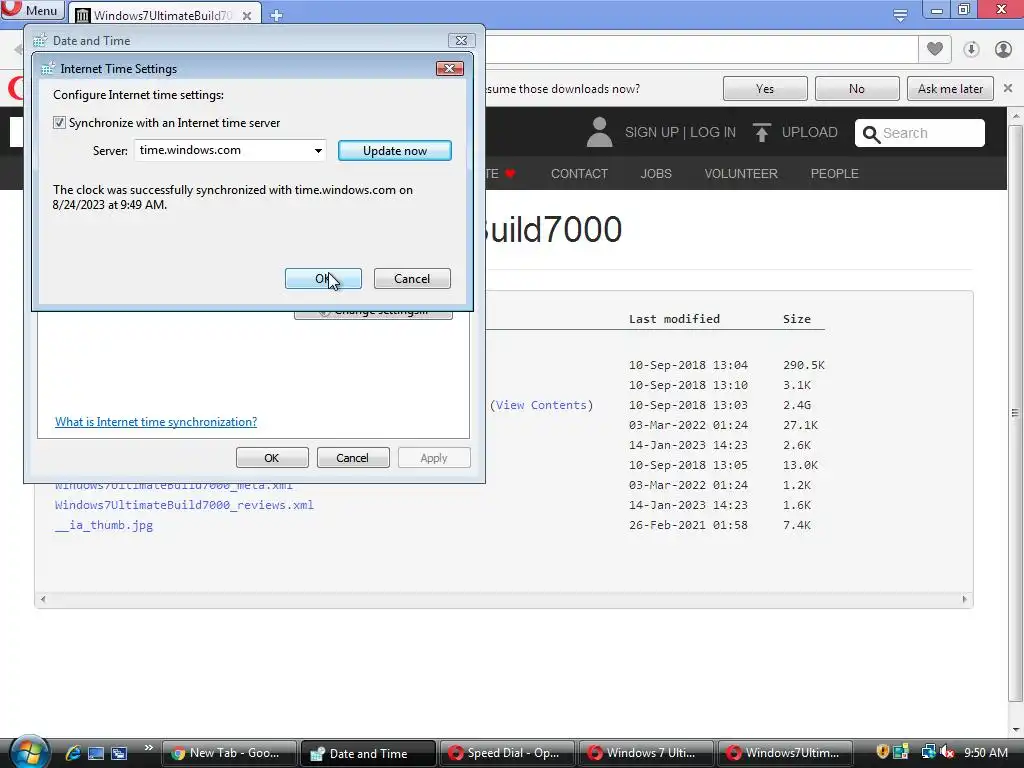Viewport: 1024px width, 768px height.
Task: Click No on the resume downloads prompt
Action: click(x=857, y=89)
